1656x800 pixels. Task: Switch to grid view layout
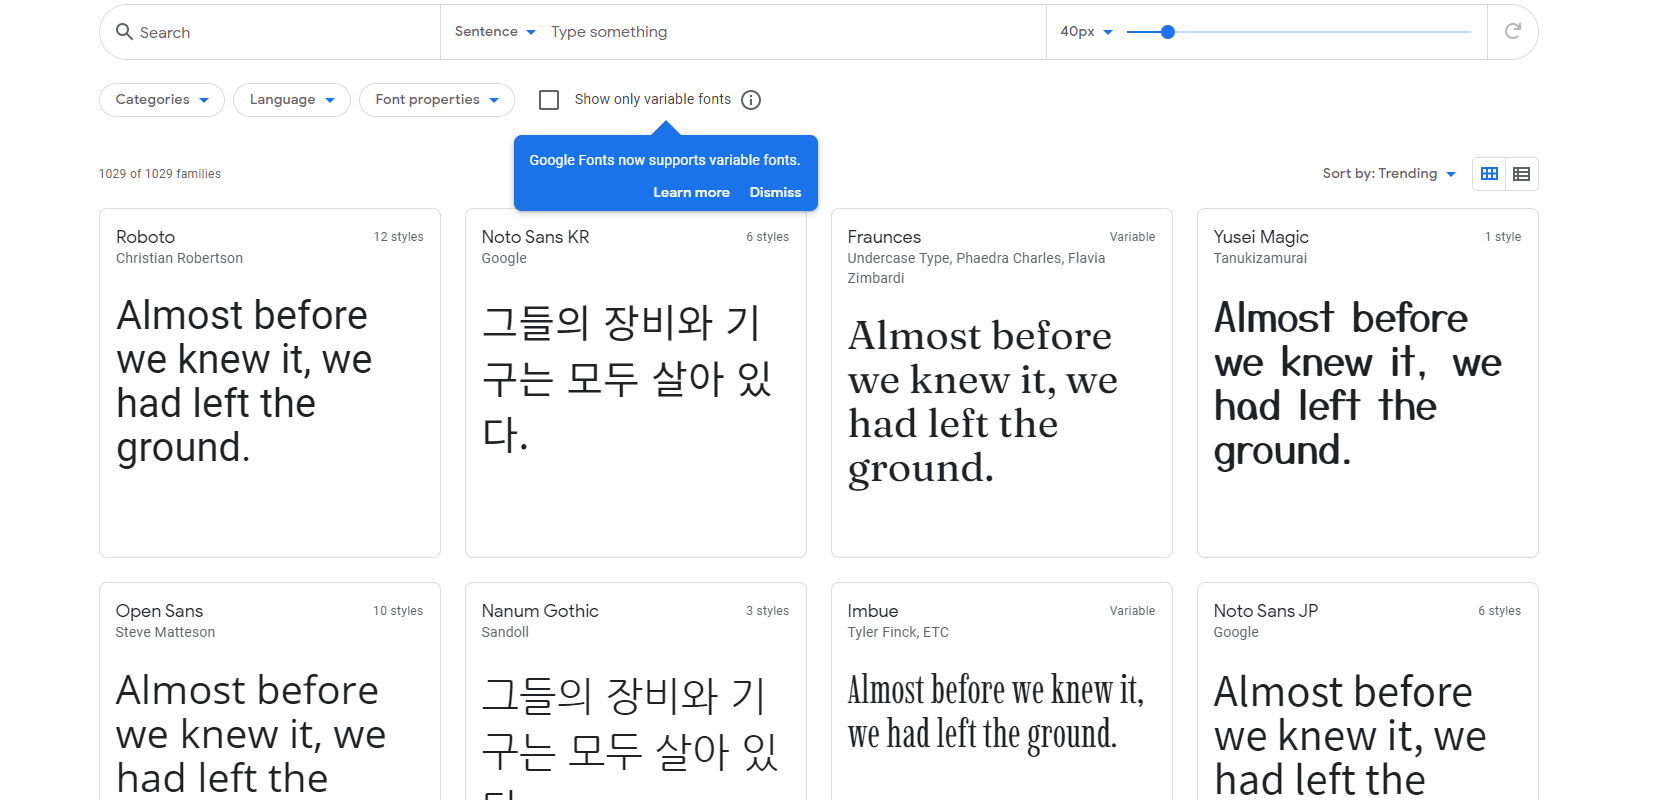pos(1489,174)
